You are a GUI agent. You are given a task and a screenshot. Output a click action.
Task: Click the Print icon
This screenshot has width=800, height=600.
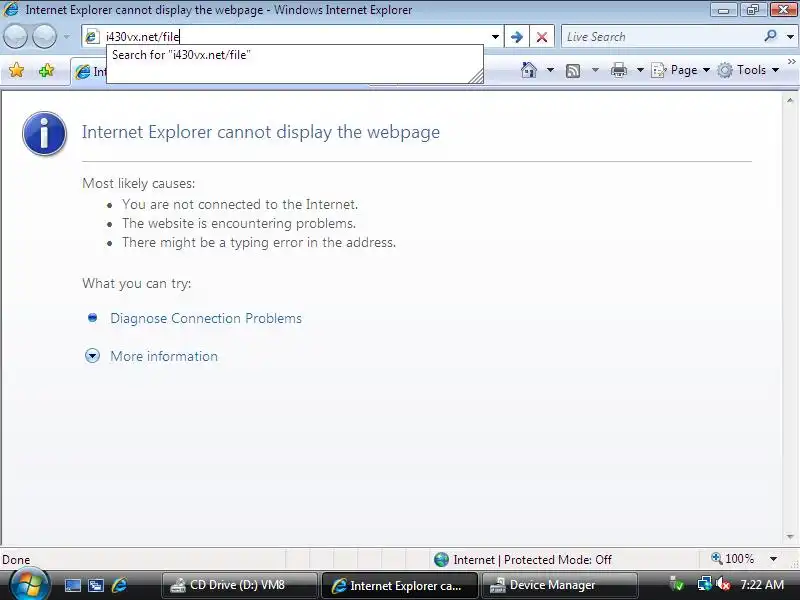click(618, 70)
